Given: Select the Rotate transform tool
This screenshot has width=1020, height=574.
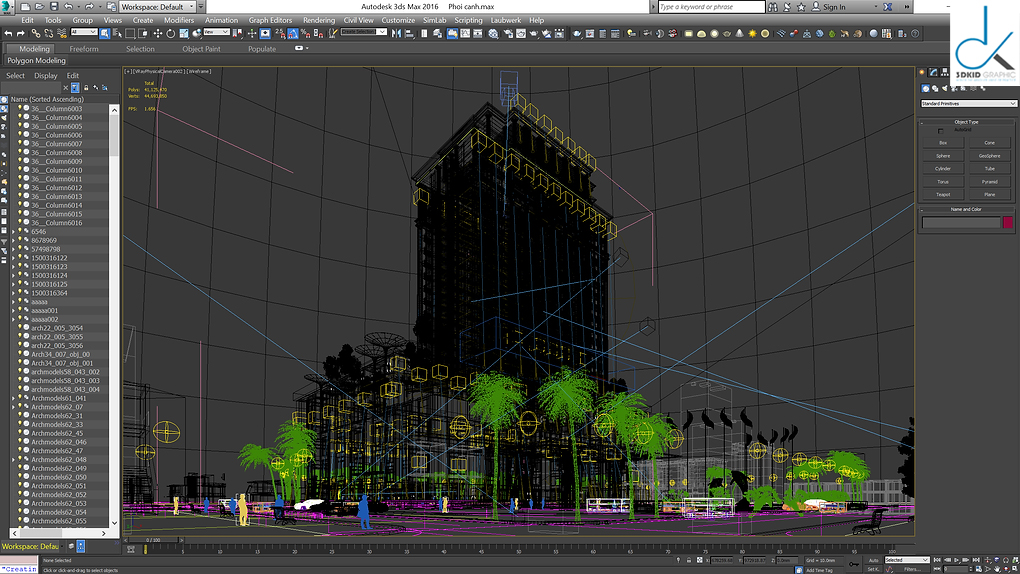Looking at the screenshot, I should tap(171, 33).
